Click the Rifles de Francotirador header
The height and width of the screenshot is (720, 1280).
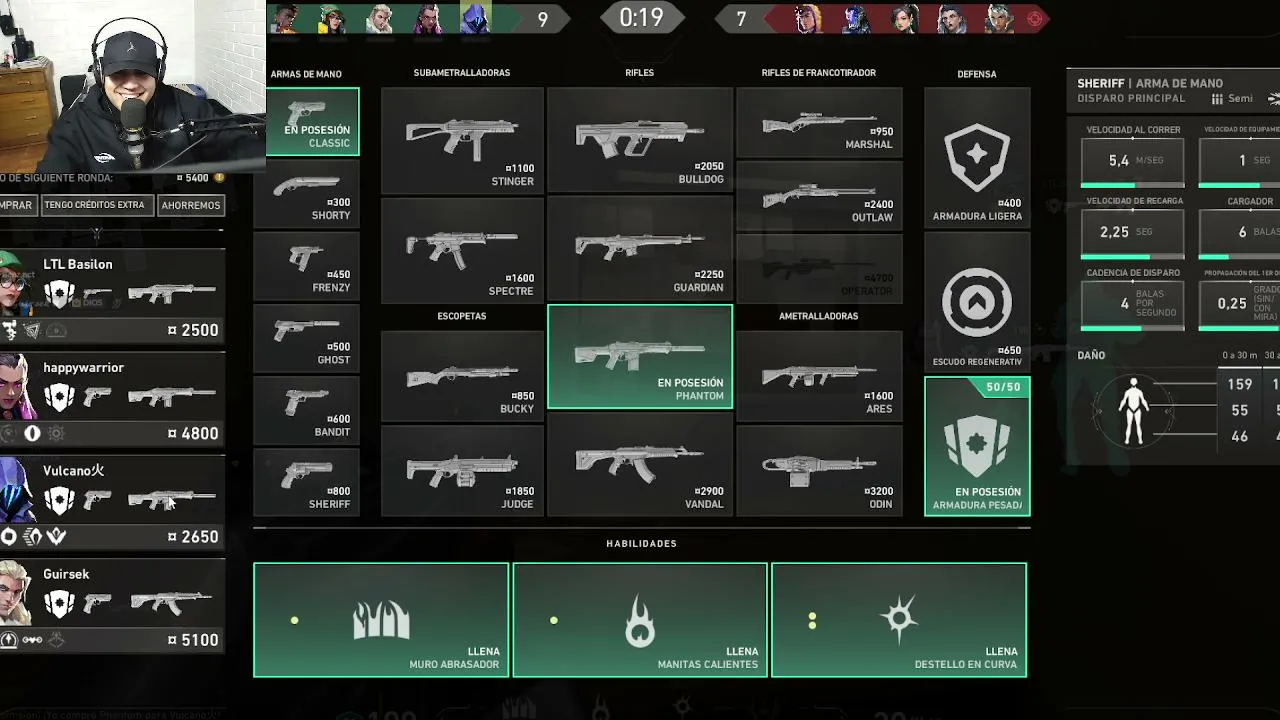pyautogui.click(x=819, y=73)
